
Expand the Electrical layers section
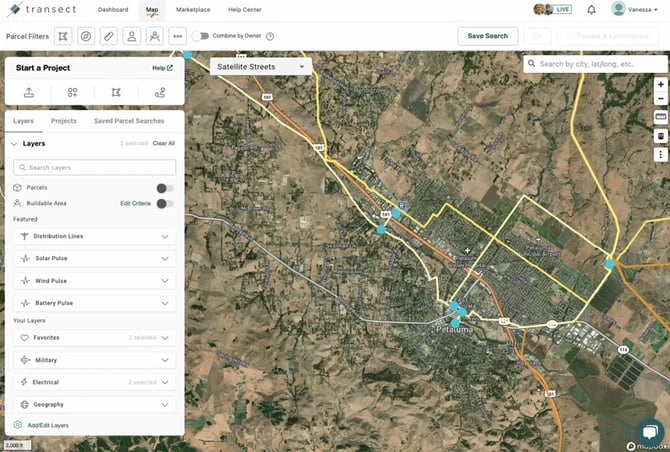point(165,382)
